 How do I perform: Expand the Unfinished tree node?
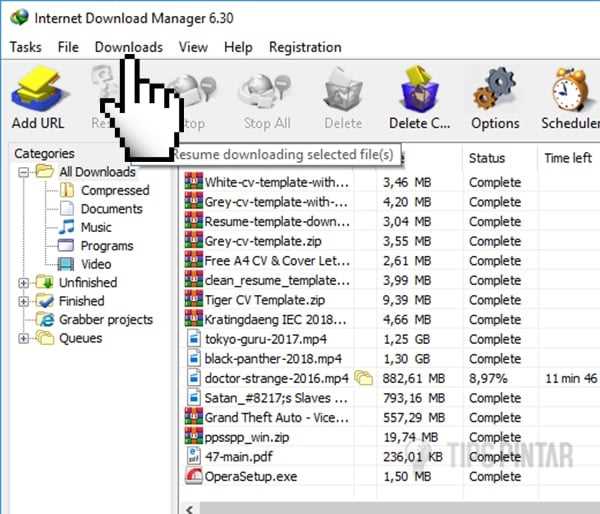coord(23,283)
